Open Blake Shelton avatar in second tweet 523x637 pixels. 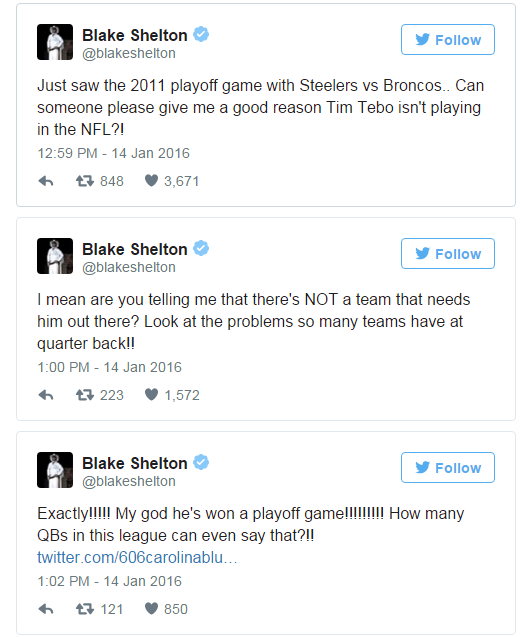click(x=55, y=256)
